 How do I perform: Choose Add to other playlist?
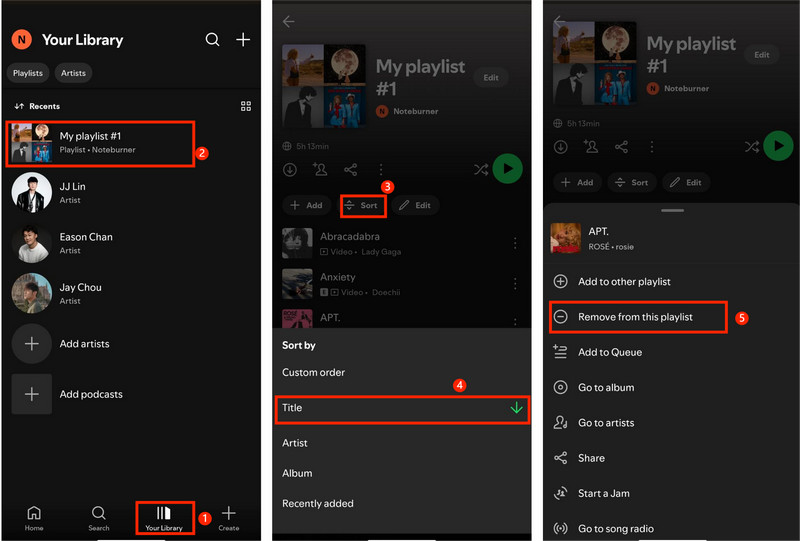(x=671, y=282)
